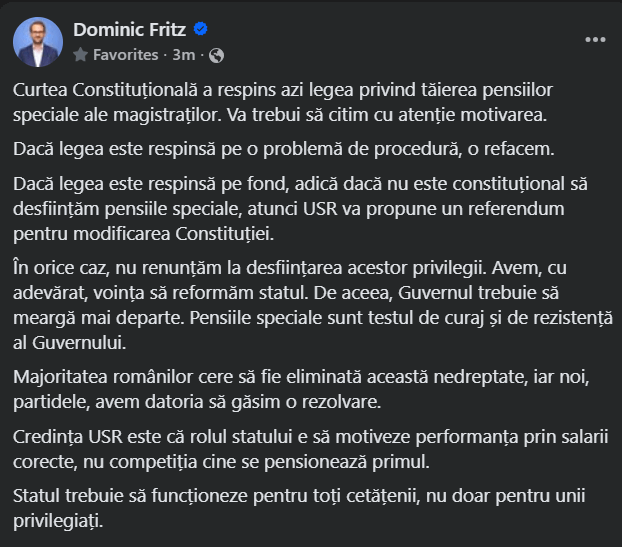Screen dimensions: 622x547
Task: Click the line starting 'desființăm pensiile speciale'
Action: click(x=289, y=209)
